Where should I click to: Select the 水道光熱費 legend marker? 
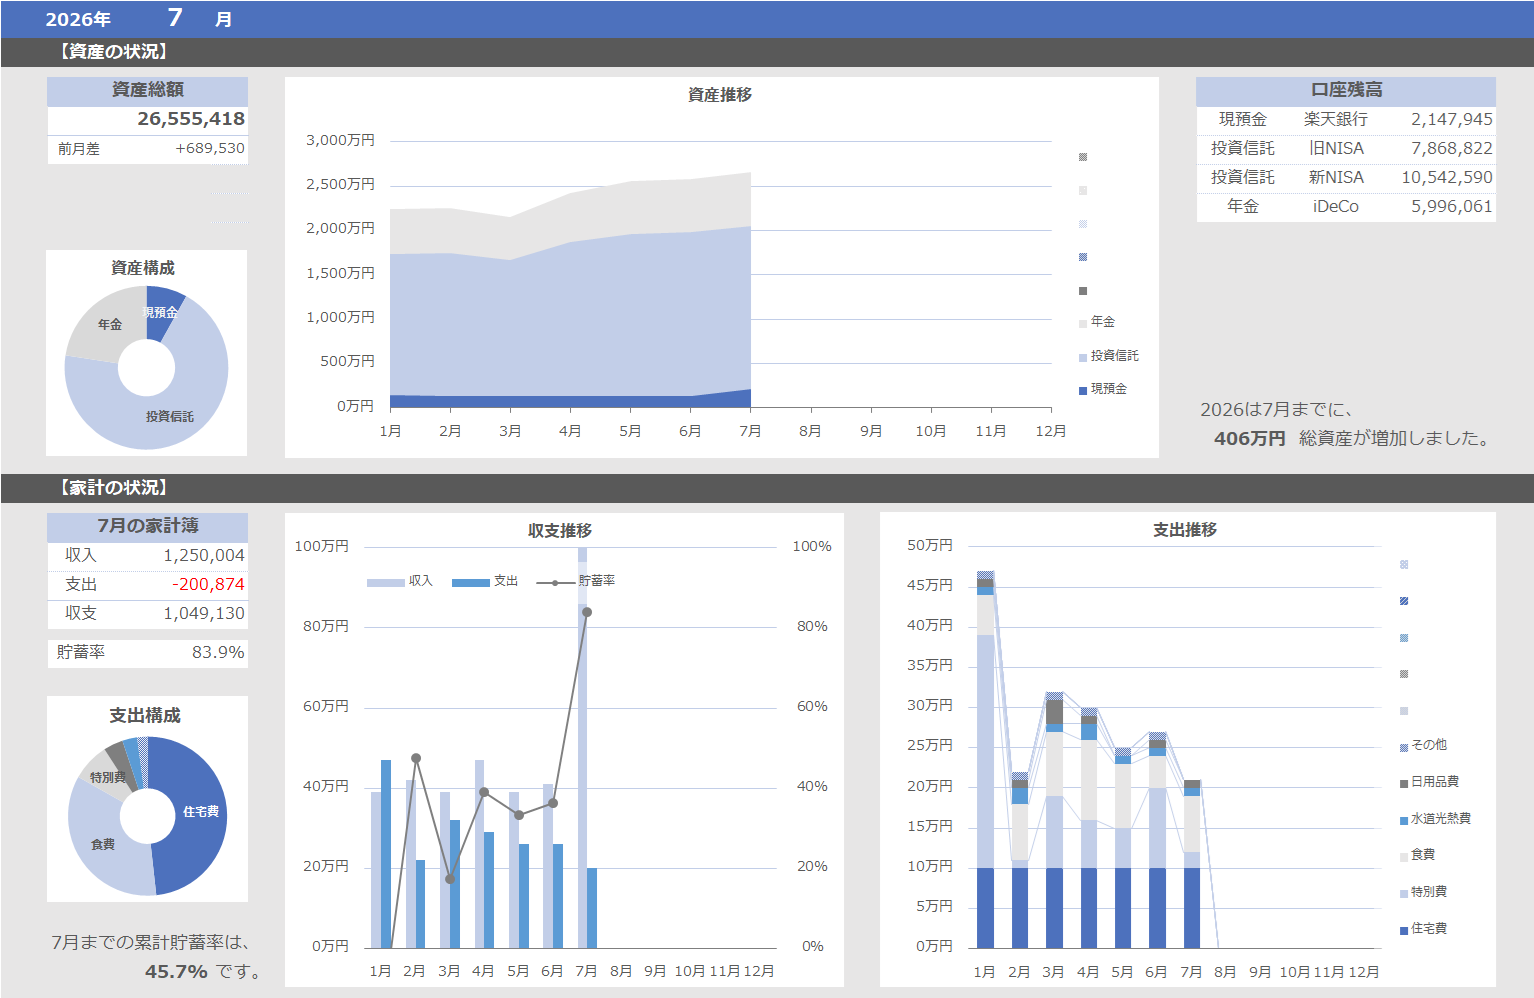coord(1404,821)
